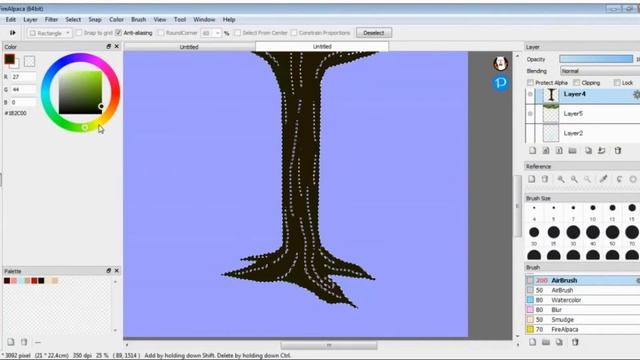Adjust the layer Opacity slider
Image resolution: width=640 pixels, height=360 pixels.
pyautogui.click(x=596, y=59)
